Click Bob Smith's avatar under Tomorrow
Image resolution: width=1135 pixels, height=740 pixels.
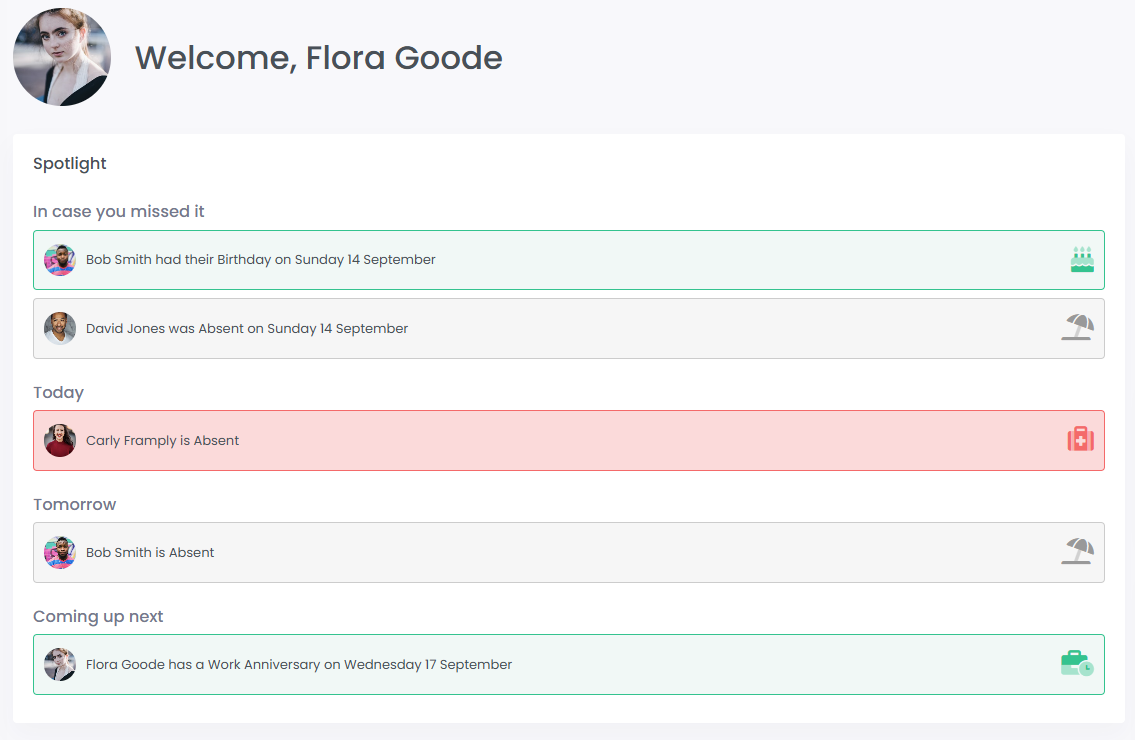59,551
